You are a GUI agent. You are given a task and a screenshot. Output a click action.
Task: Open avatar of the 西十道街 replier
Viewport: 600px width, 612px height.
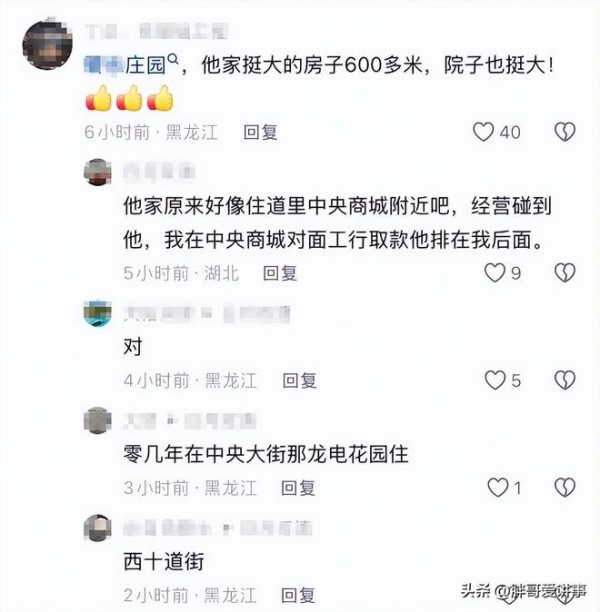[x=98, y=528]
